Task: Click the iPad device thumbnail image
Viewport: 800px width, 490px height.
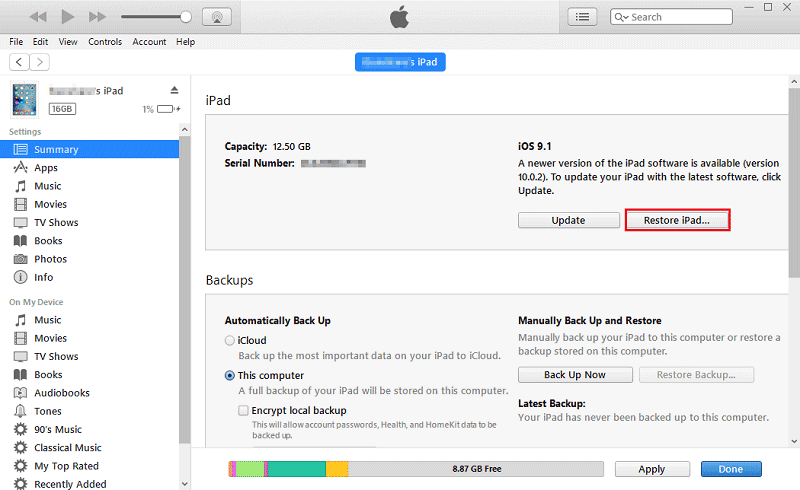Action: pos(24,100)
